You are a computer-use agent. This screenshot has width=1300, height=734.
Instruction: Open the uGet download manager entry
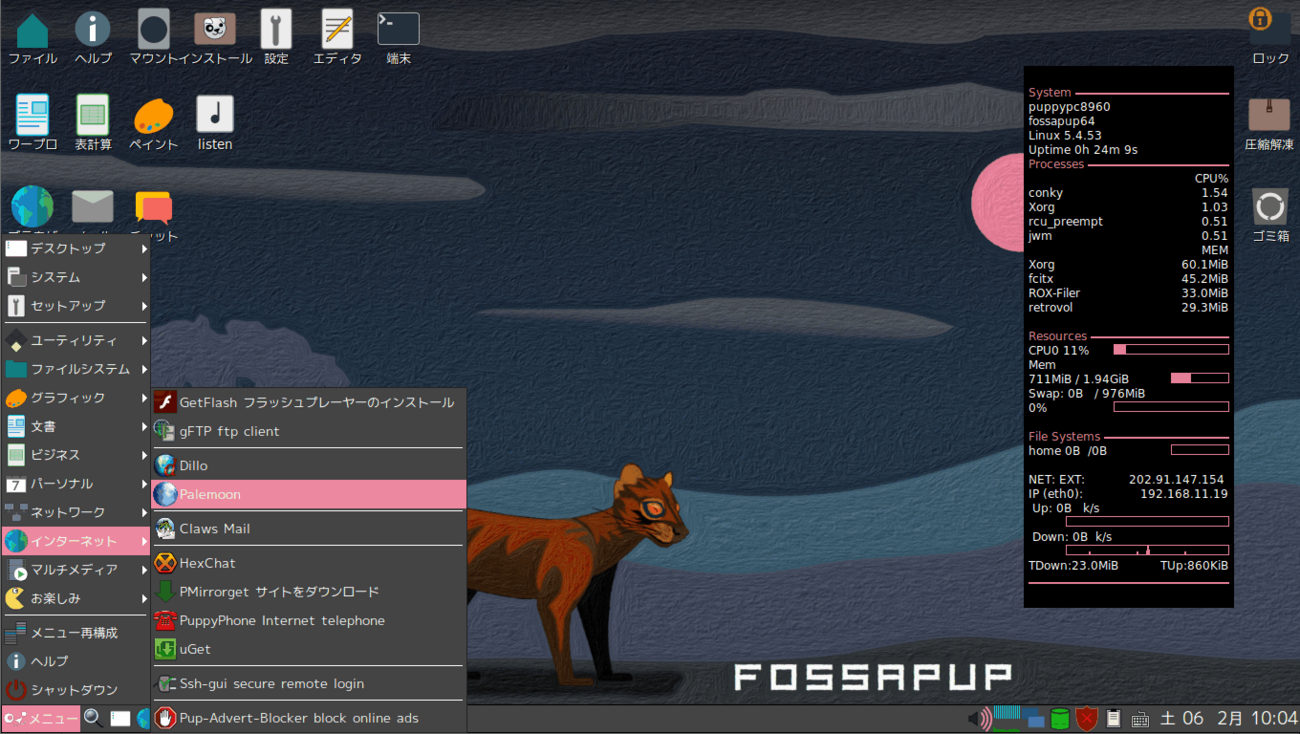click(x=309, y=649)
